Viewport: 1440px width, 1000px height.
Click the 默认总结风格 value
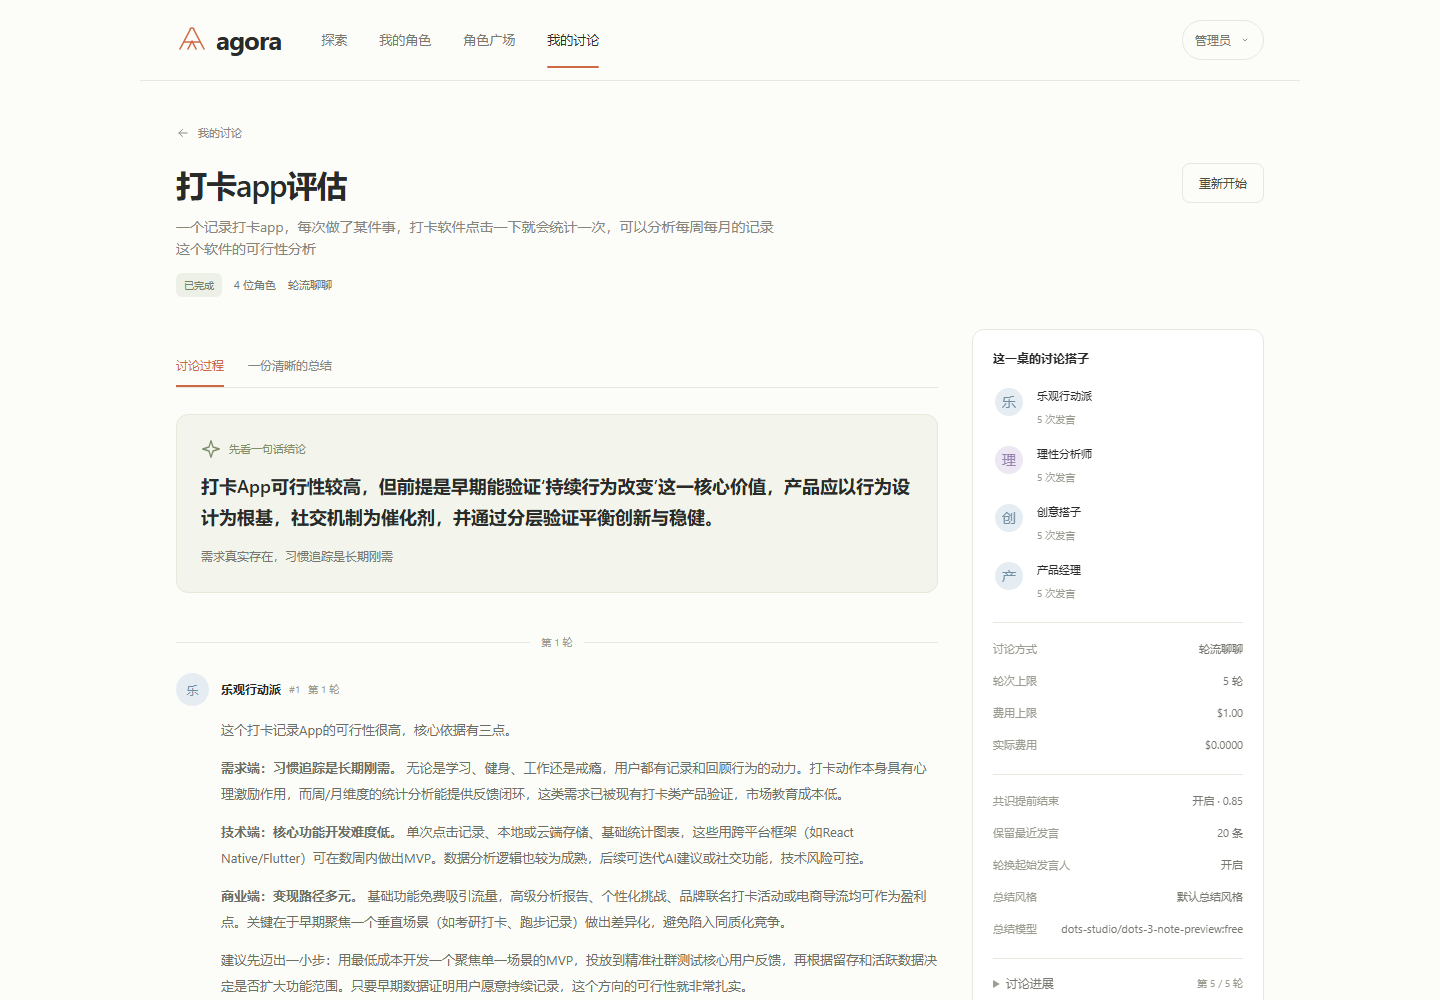click(1210, 897)
